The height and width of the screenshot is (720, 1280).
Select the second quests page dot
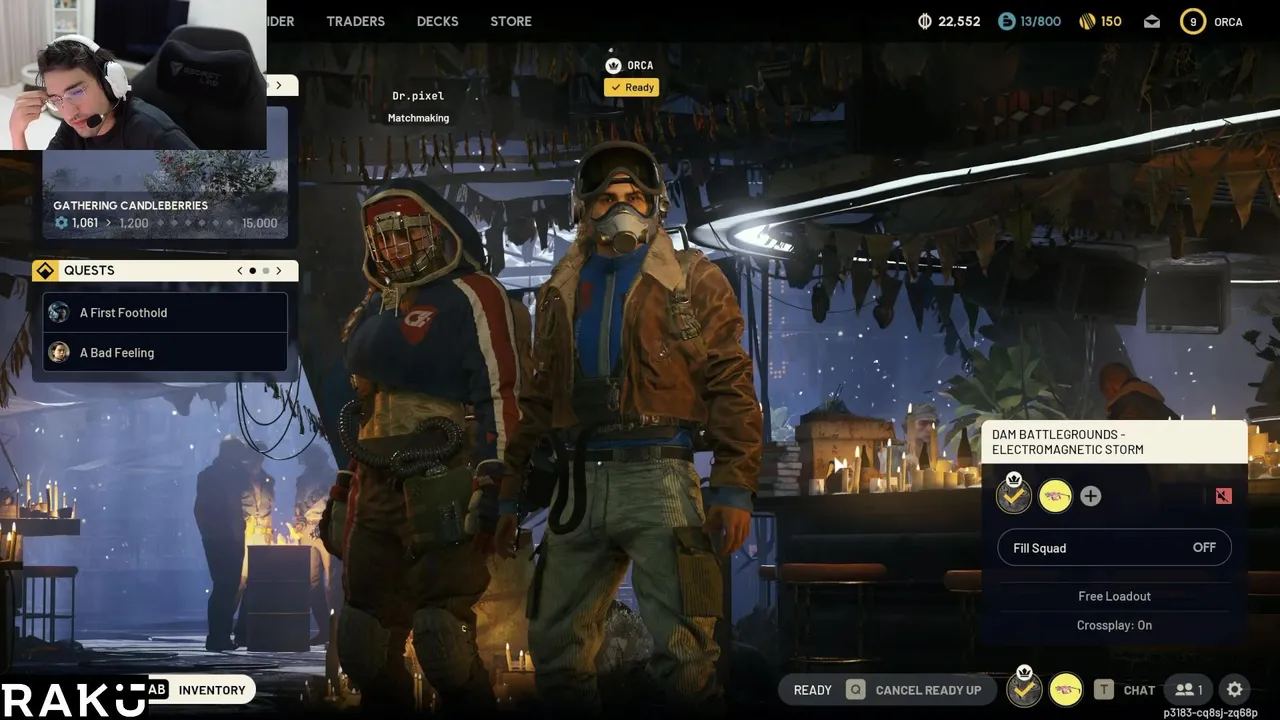tap(265, 271)
